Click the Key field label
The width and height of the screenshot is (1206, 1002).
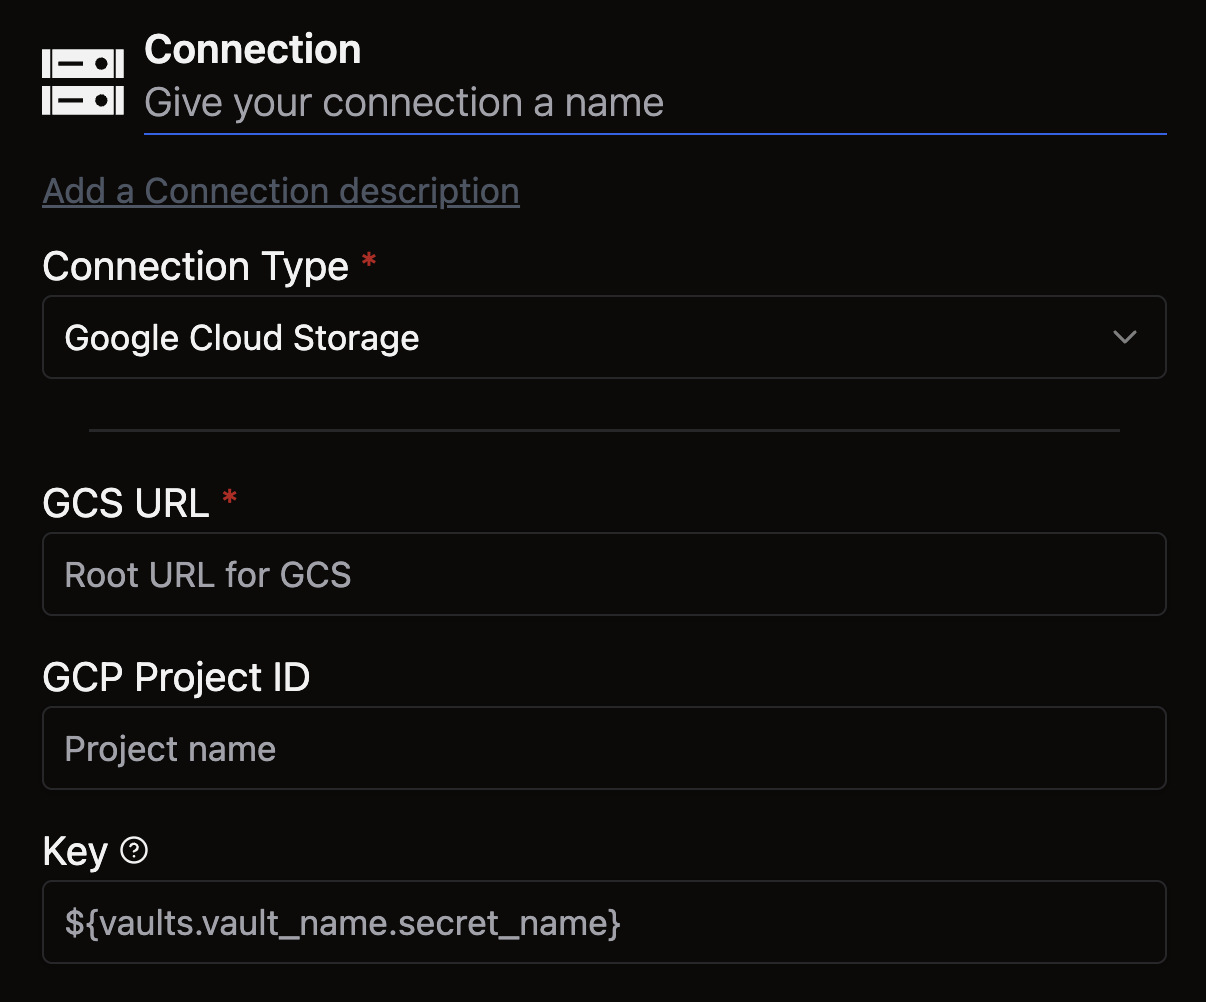pos(75,852)
